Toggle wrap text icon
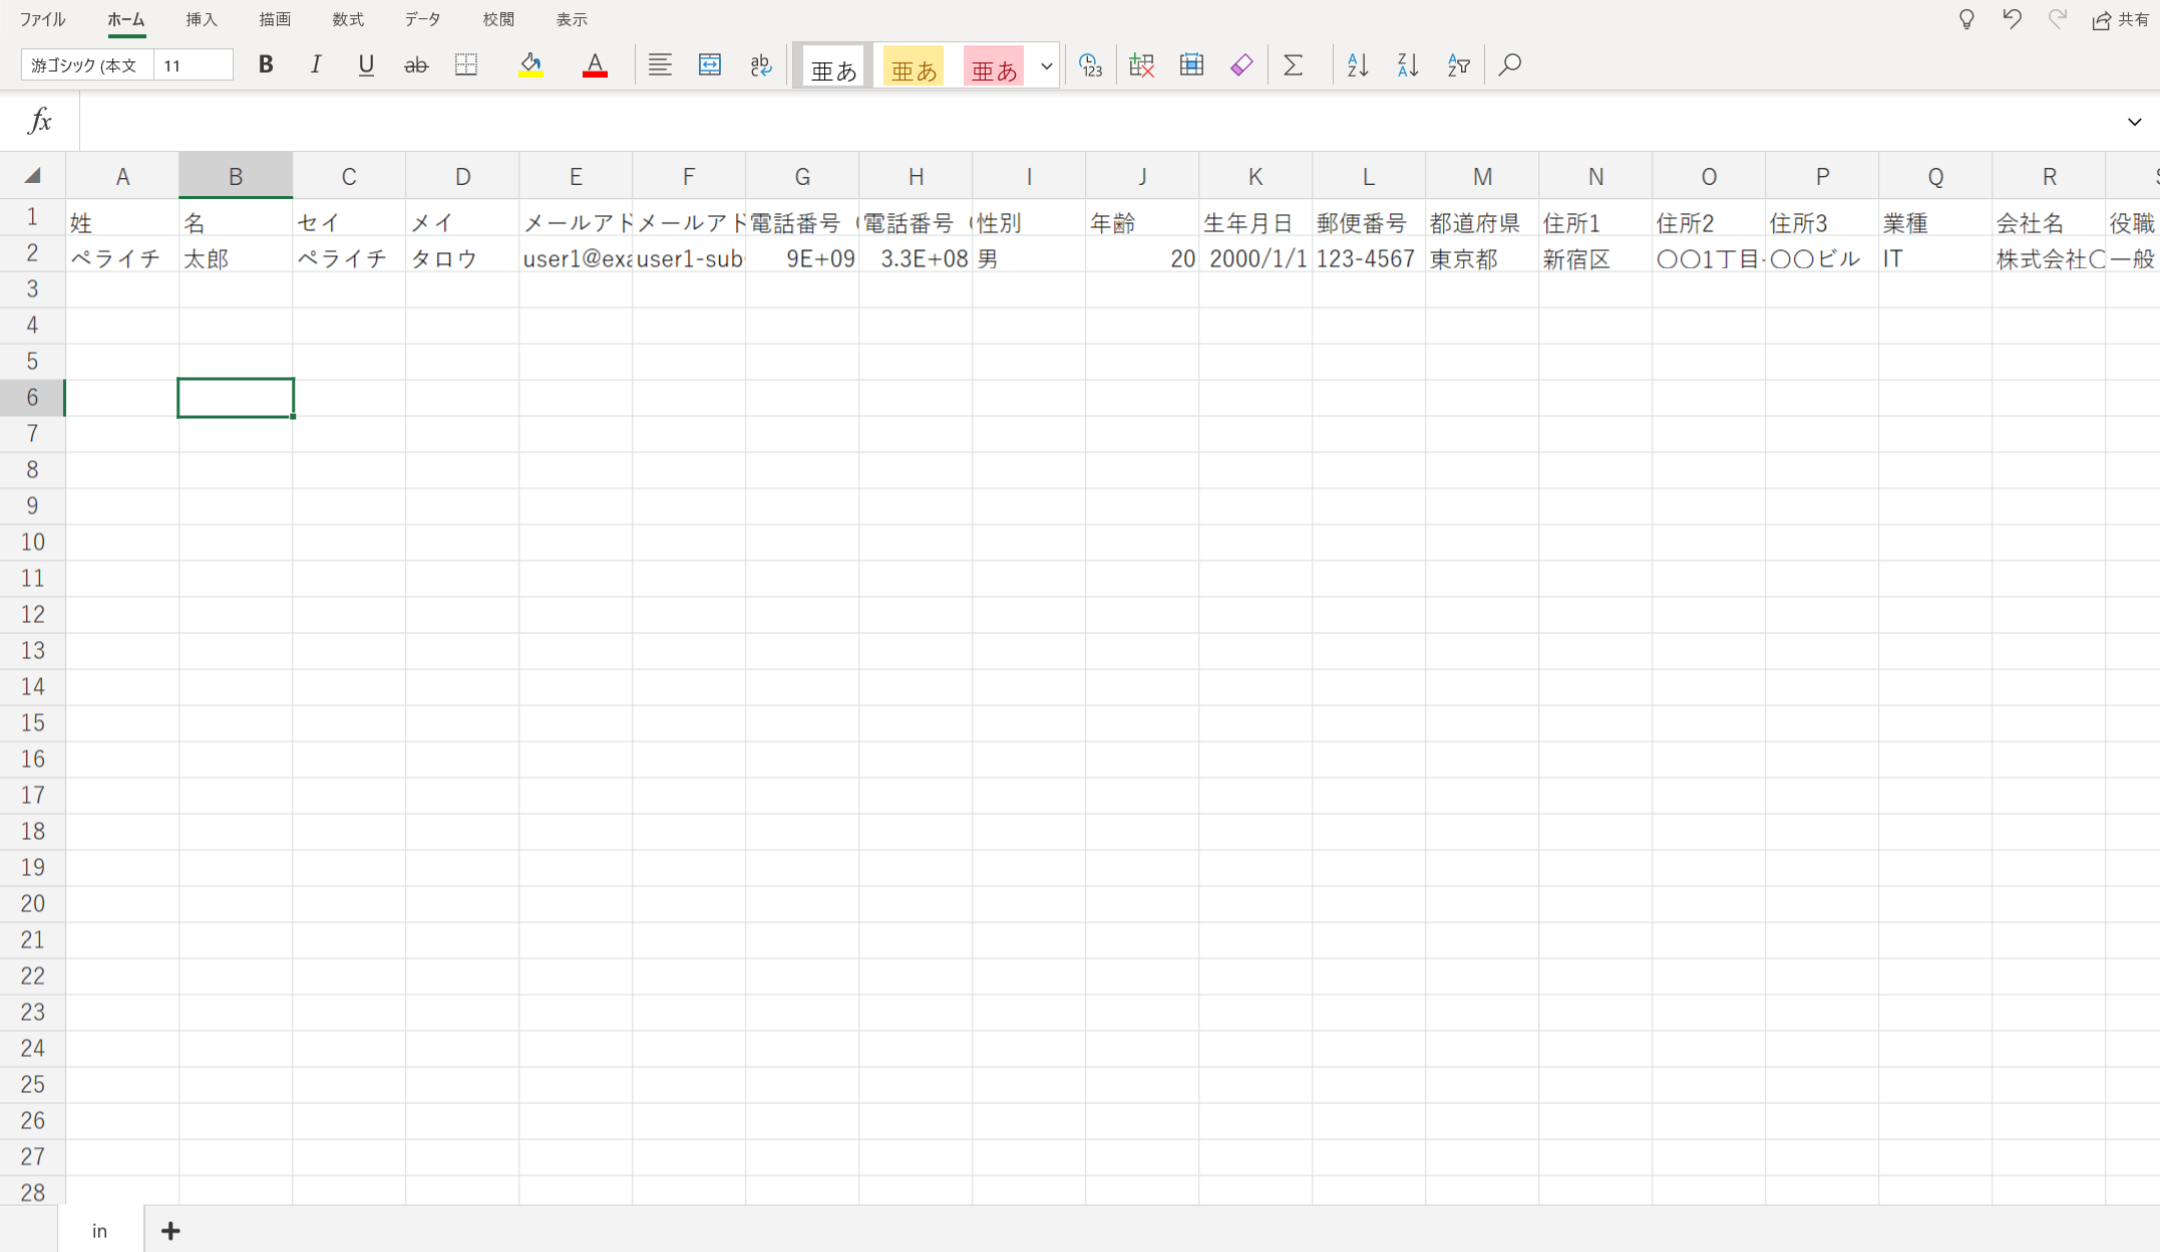The height and width of the screenshot is (1252, 2160). coord(761,65)
